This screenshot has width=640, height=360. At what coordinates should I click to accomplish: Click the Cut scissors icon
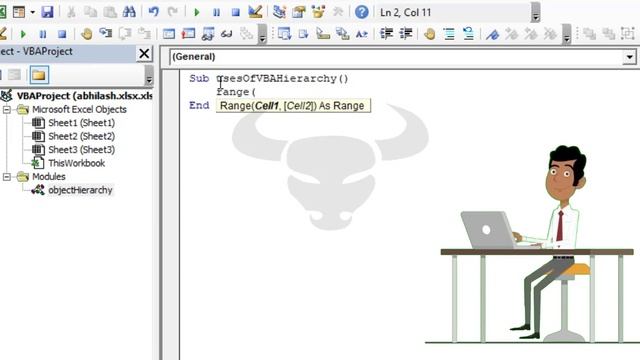tap(71, 12)
